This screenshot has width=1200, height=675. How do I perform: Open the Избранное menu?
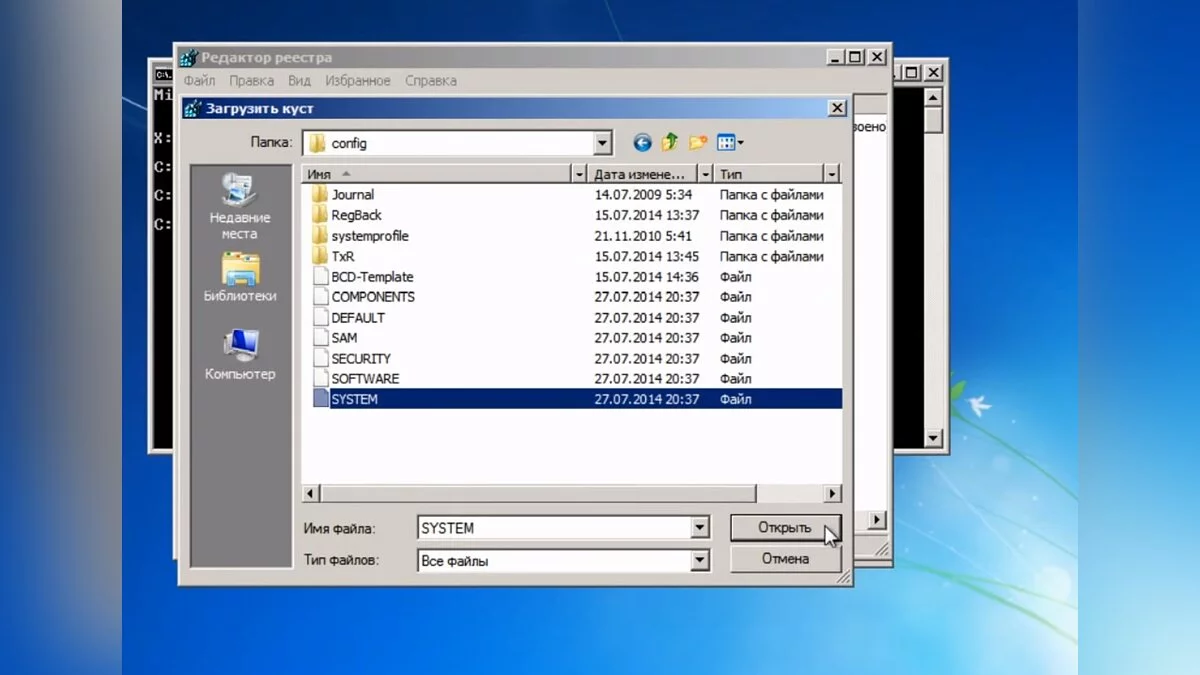click(x=359, y=80)
